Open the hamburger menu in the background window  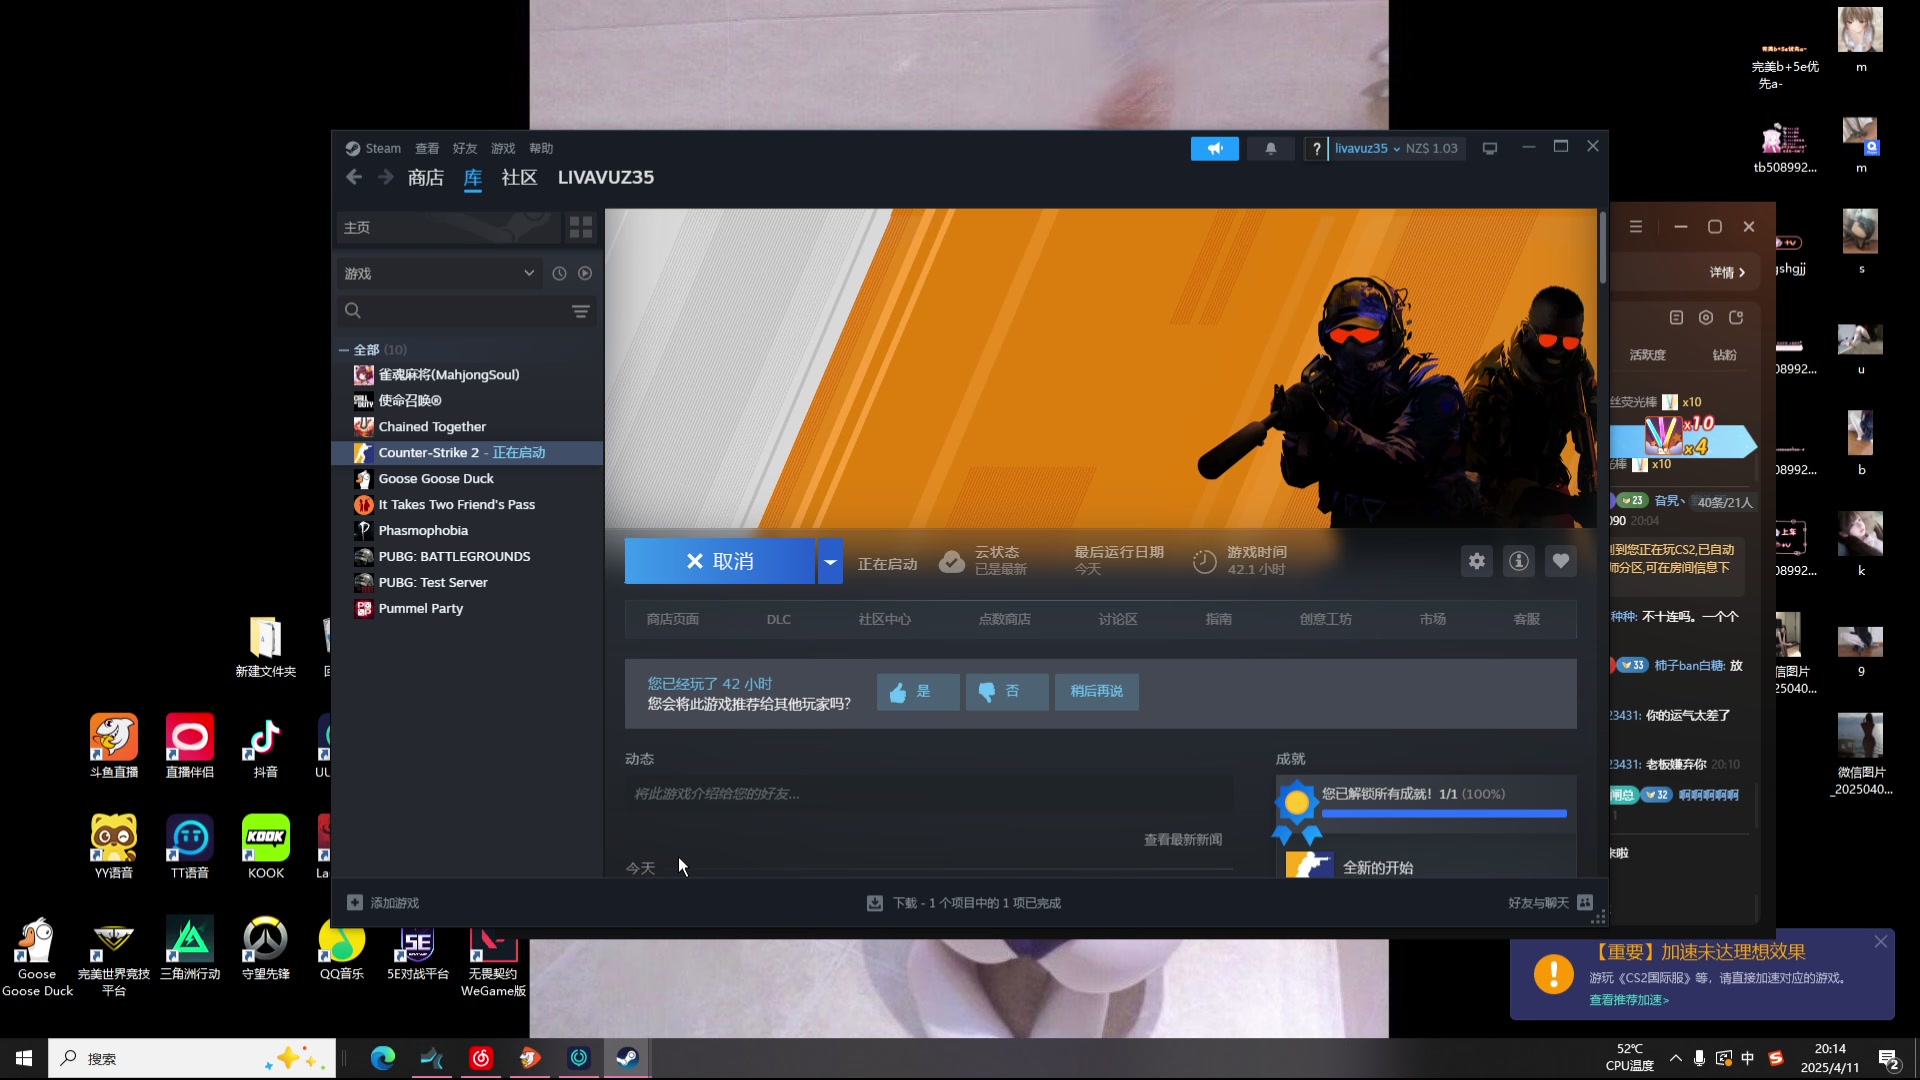point(1636,227)
